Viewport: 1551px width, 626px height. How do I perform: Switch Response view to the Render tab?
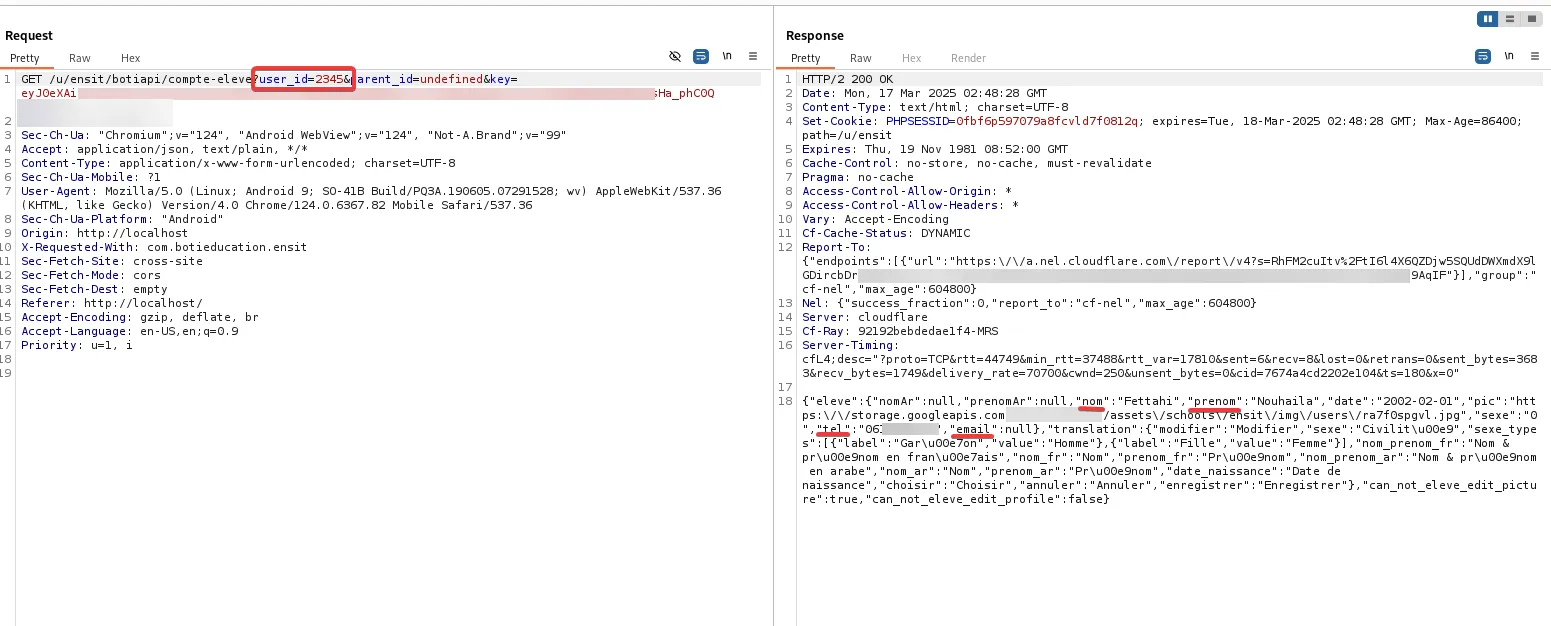(967, 58)
